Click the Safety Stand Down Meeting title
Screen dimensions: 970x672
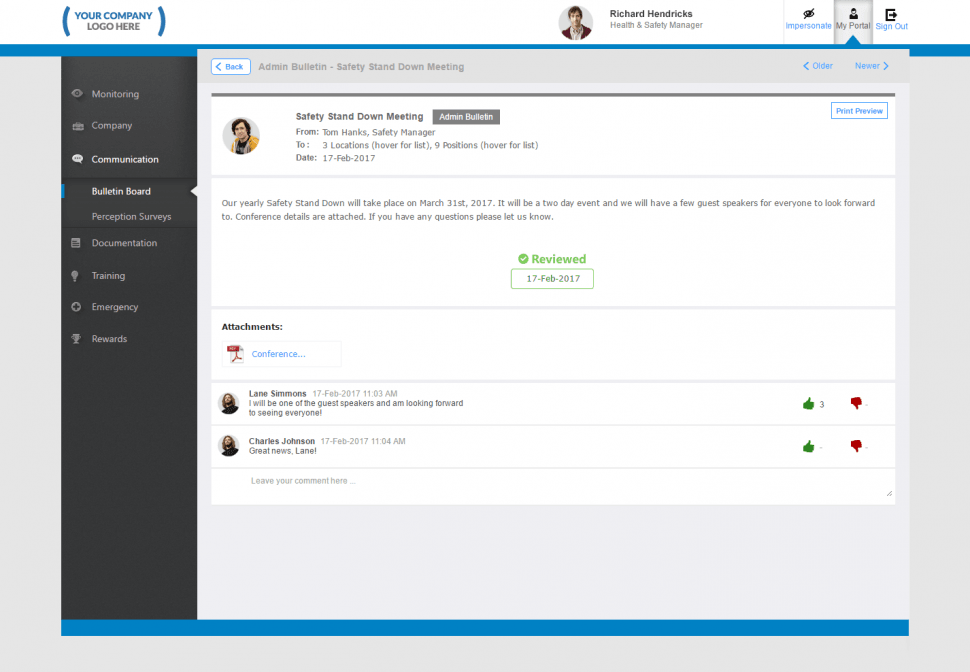tap(359, 116)
